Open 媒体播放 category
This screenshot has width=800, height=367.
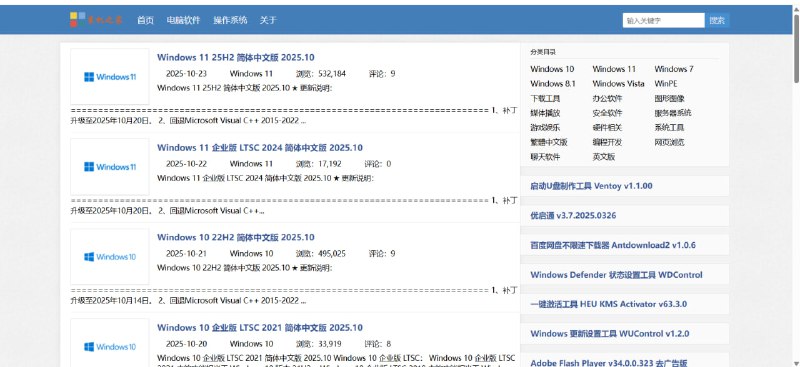pos(545,113)
